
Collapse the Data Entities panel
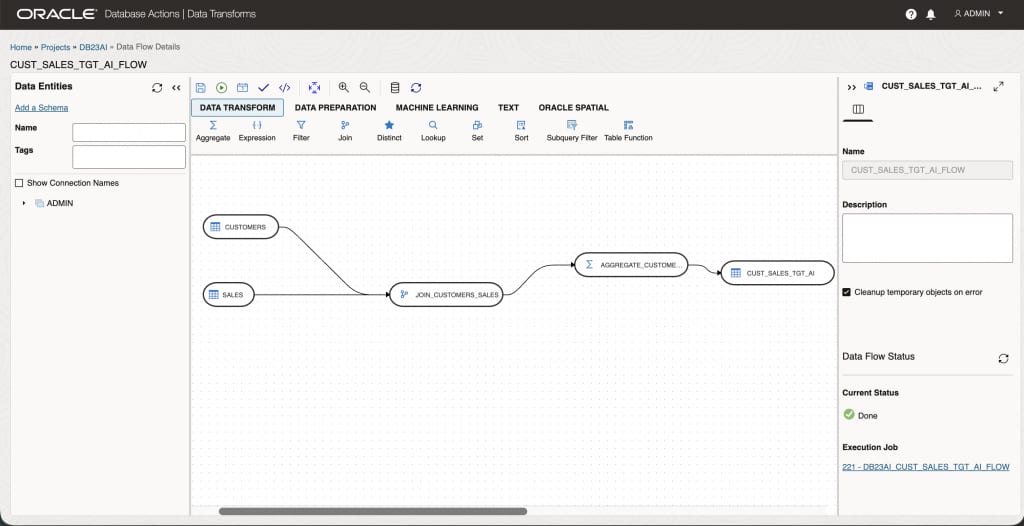(x=176, y=88)
